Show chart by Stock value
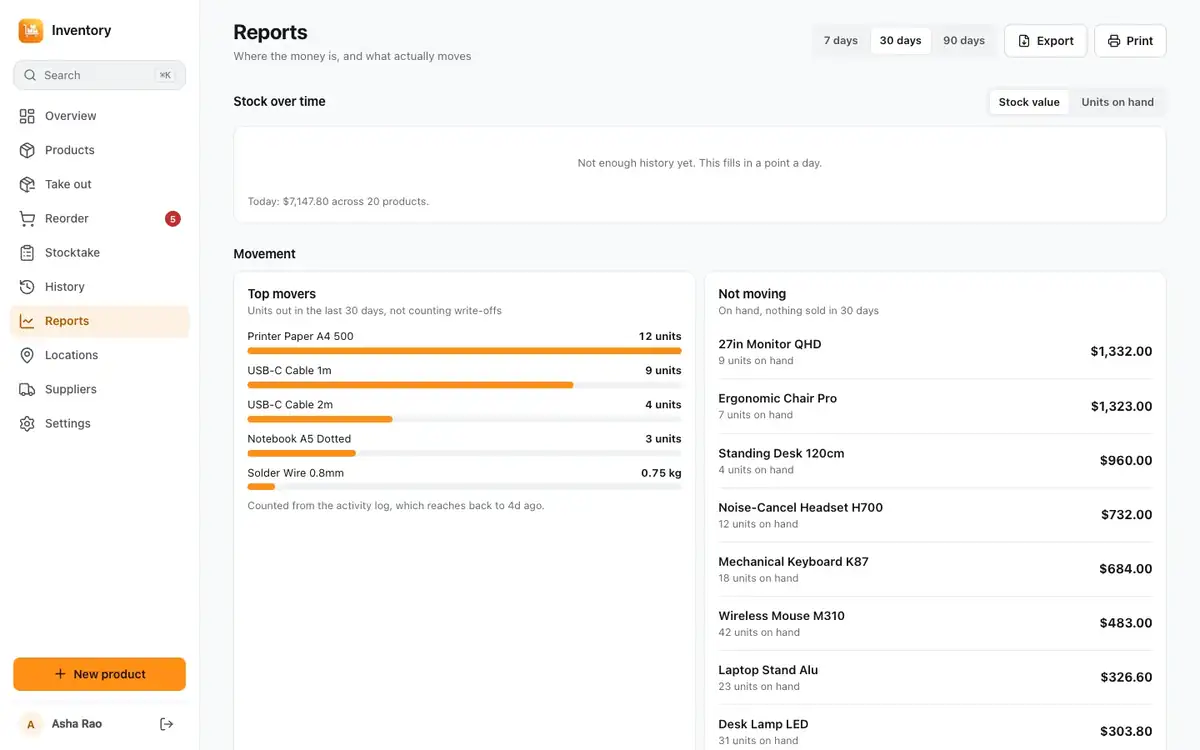Image resolution: width=1200 pixels, height=750 pixels. point(1029,102)
